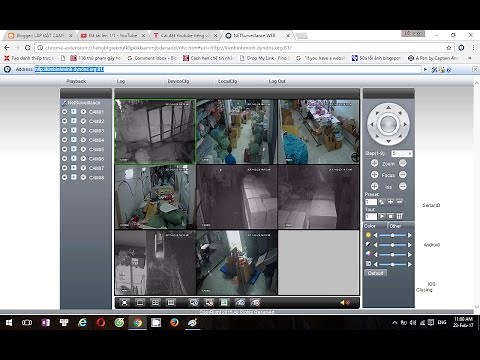The image size is (480, 360).
Task: Switch to single-window view
Action: click(140, 303)
